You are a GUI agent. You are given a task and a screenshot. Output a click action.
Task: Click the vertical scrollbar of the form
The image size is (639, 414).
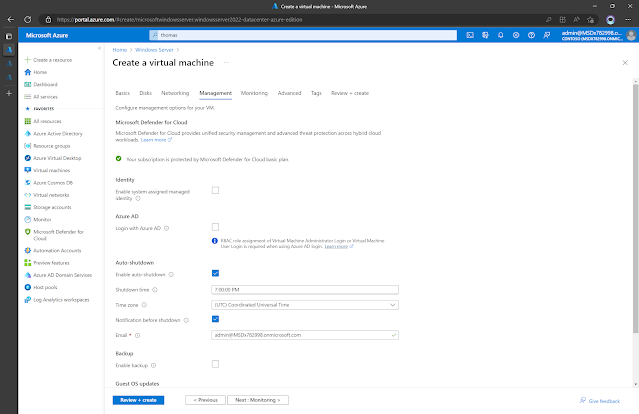pos(635,208)
